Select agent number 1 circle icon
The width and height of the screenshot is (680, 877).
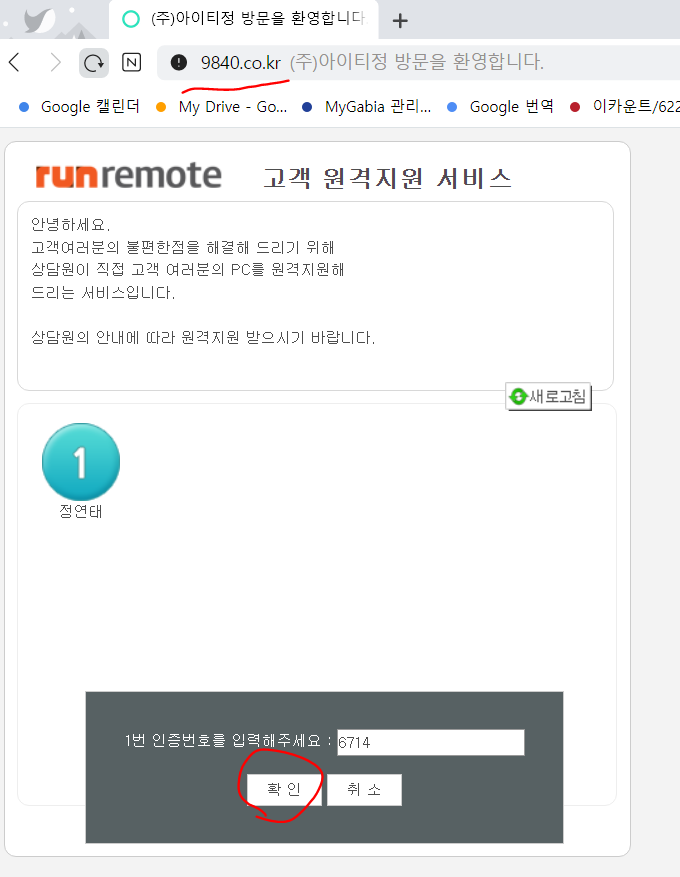pyautogui.click(x=81, y=462)
